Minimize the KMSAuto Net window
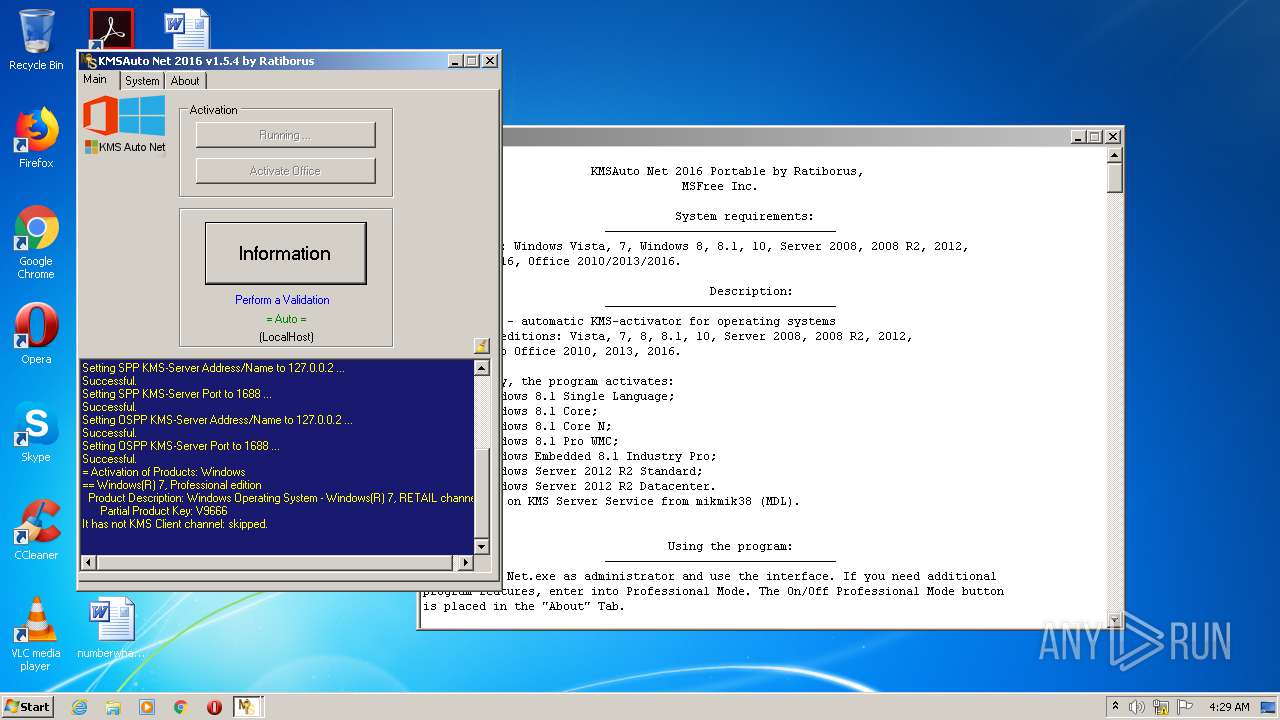Viewport: 1280px width, 720px height. point(455,61)
